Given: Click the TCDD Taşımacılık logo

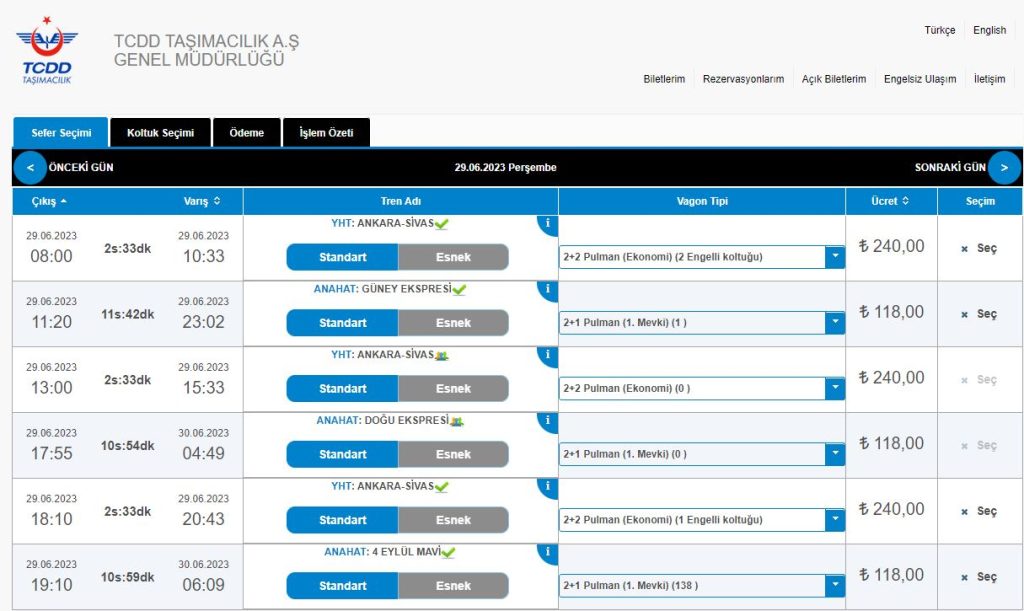Looking at the screenshot, I should 47,51.
